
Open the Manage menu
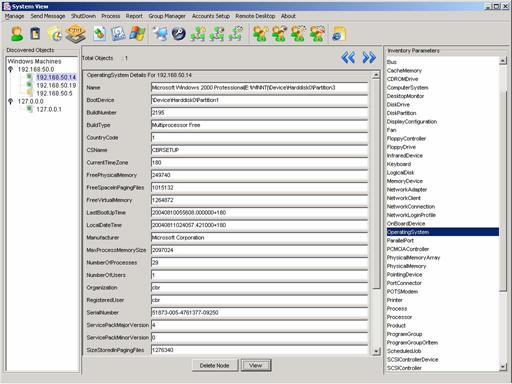[x=14, y=16]
